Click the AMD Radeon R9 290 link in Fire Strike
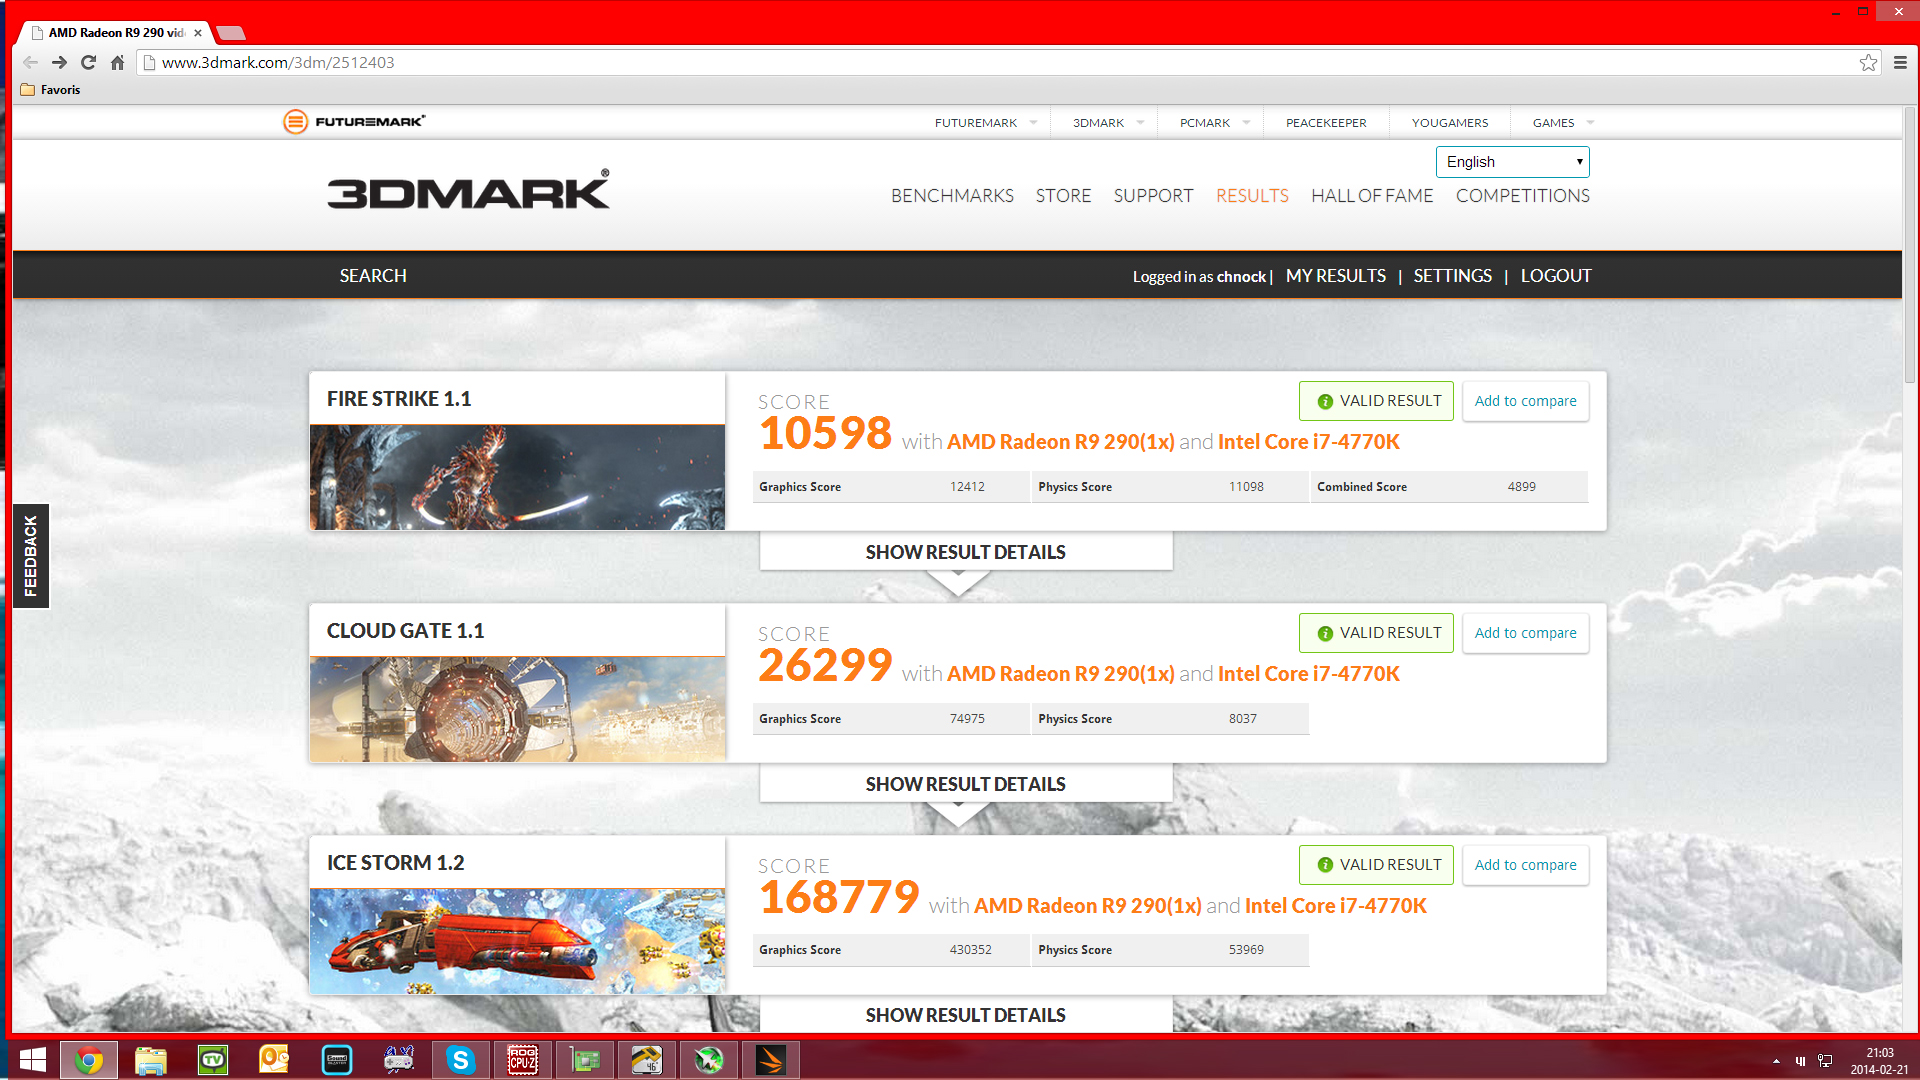The width and height of the screenshot is (1920, 1080). pyautogui.click(x=1060, y=442)
